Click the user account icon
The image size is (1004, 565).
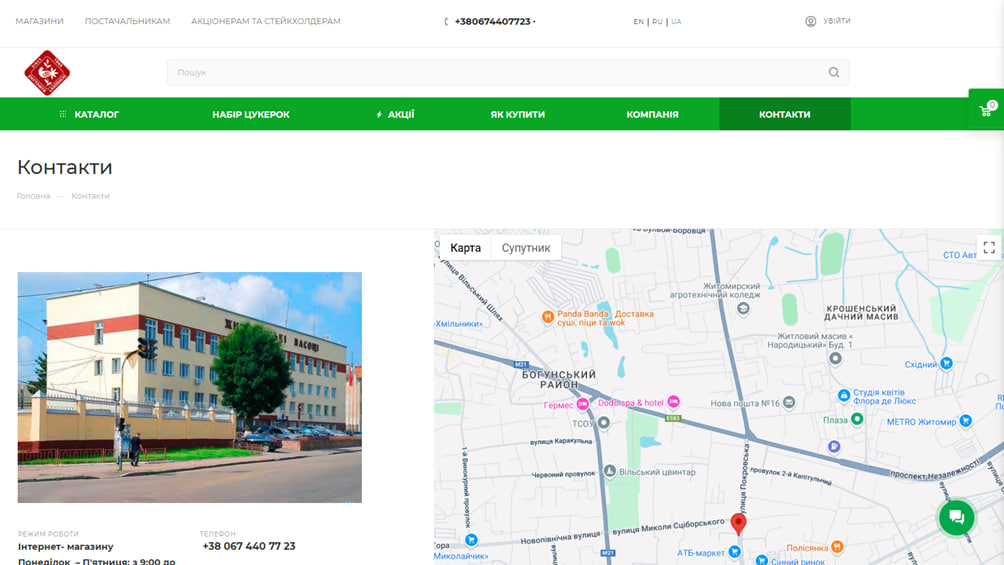(x=811, y=21)
